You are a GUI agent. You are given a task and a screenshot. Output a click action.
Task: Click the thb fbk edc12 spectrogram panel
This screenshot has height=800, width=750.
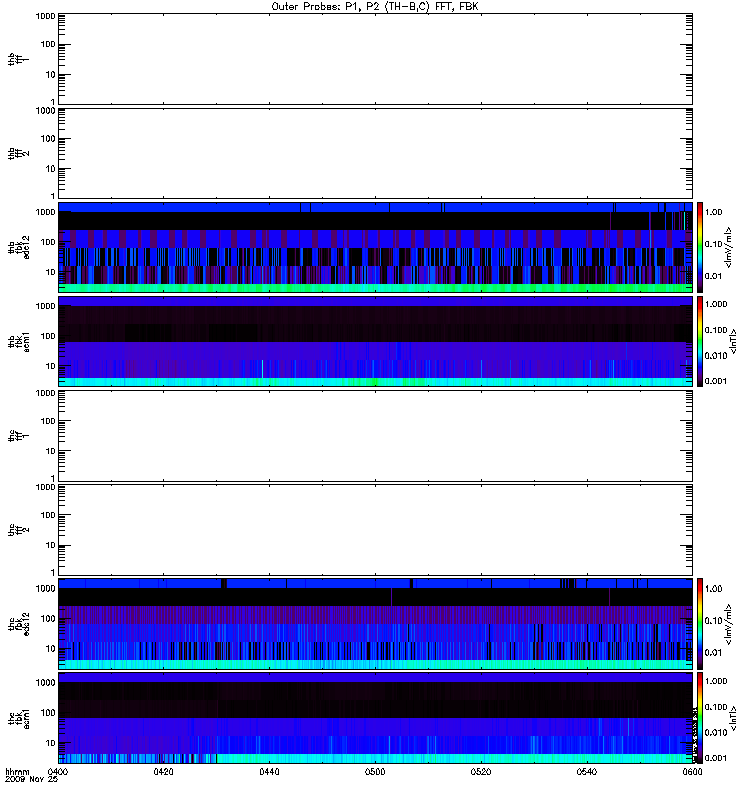point(375,247)
